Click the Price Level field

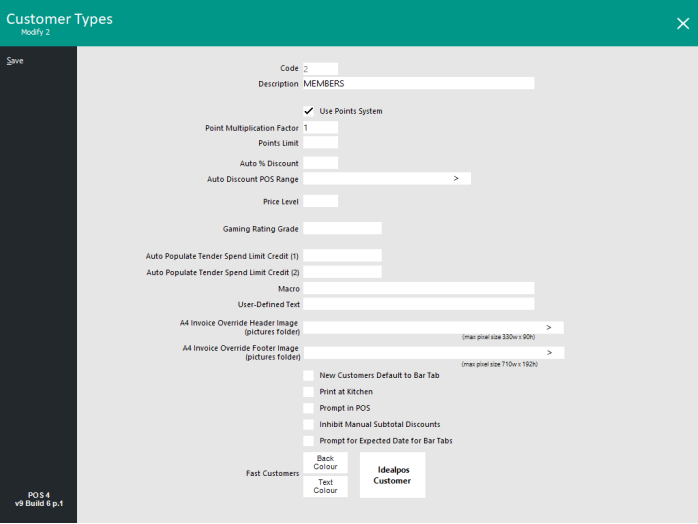click(x=320, y=201)
